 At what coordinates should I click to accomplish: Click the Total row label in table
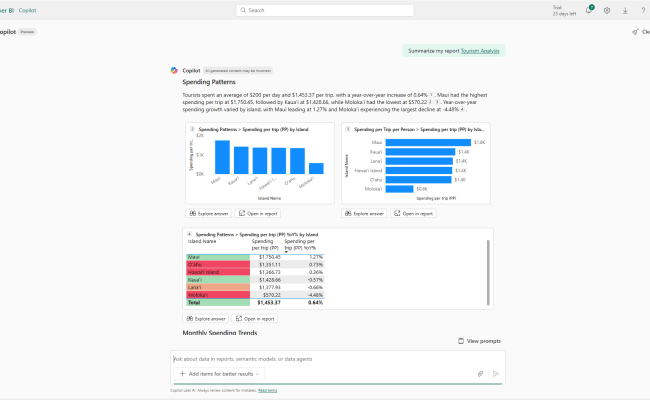[x=194, y=303]
